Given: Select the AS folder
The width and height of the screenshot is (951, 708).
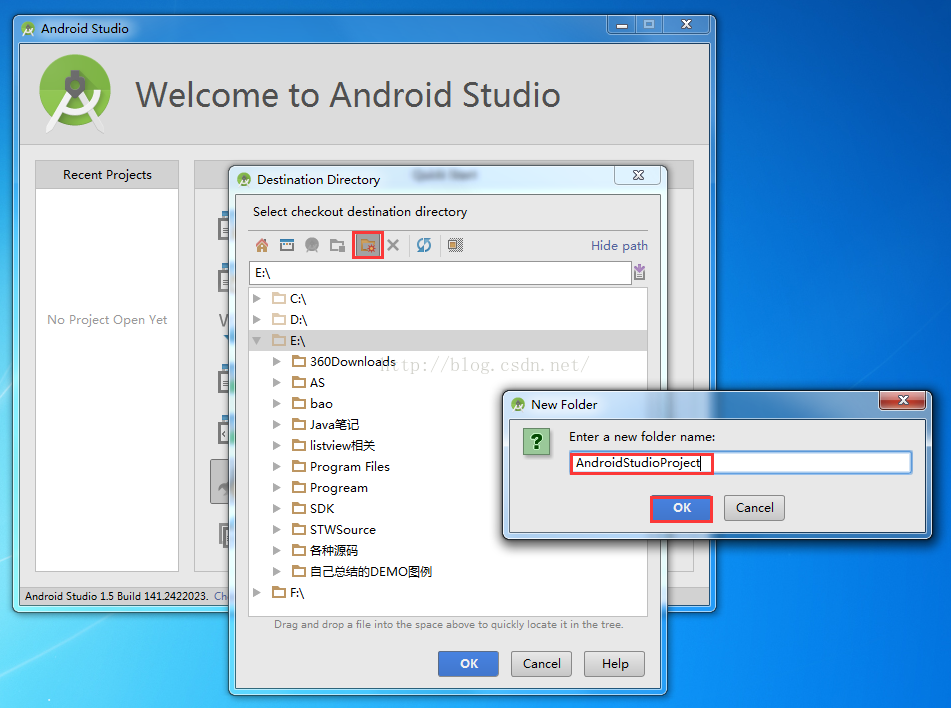Looking at the screenshot, I should (308, 383).
